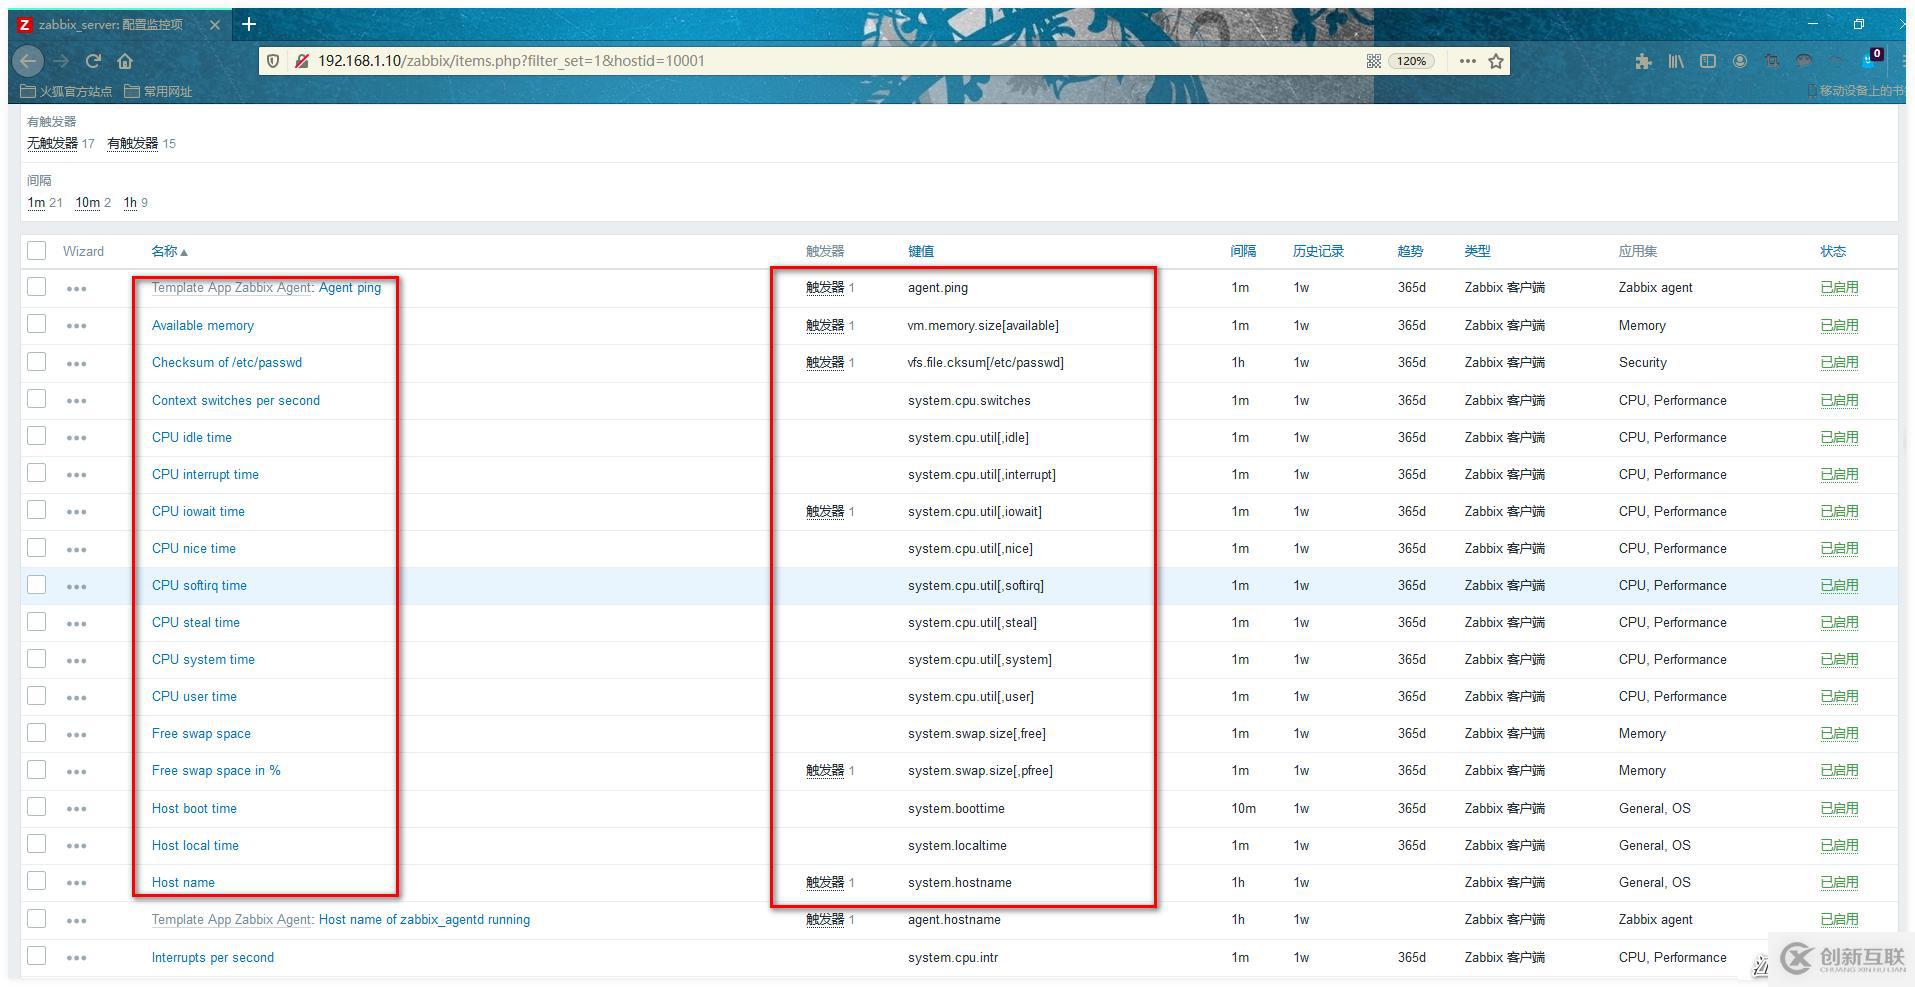
Task: Open Template App Zabbix Agent link for Host name of zabbix_agentd
Action: 232,919
